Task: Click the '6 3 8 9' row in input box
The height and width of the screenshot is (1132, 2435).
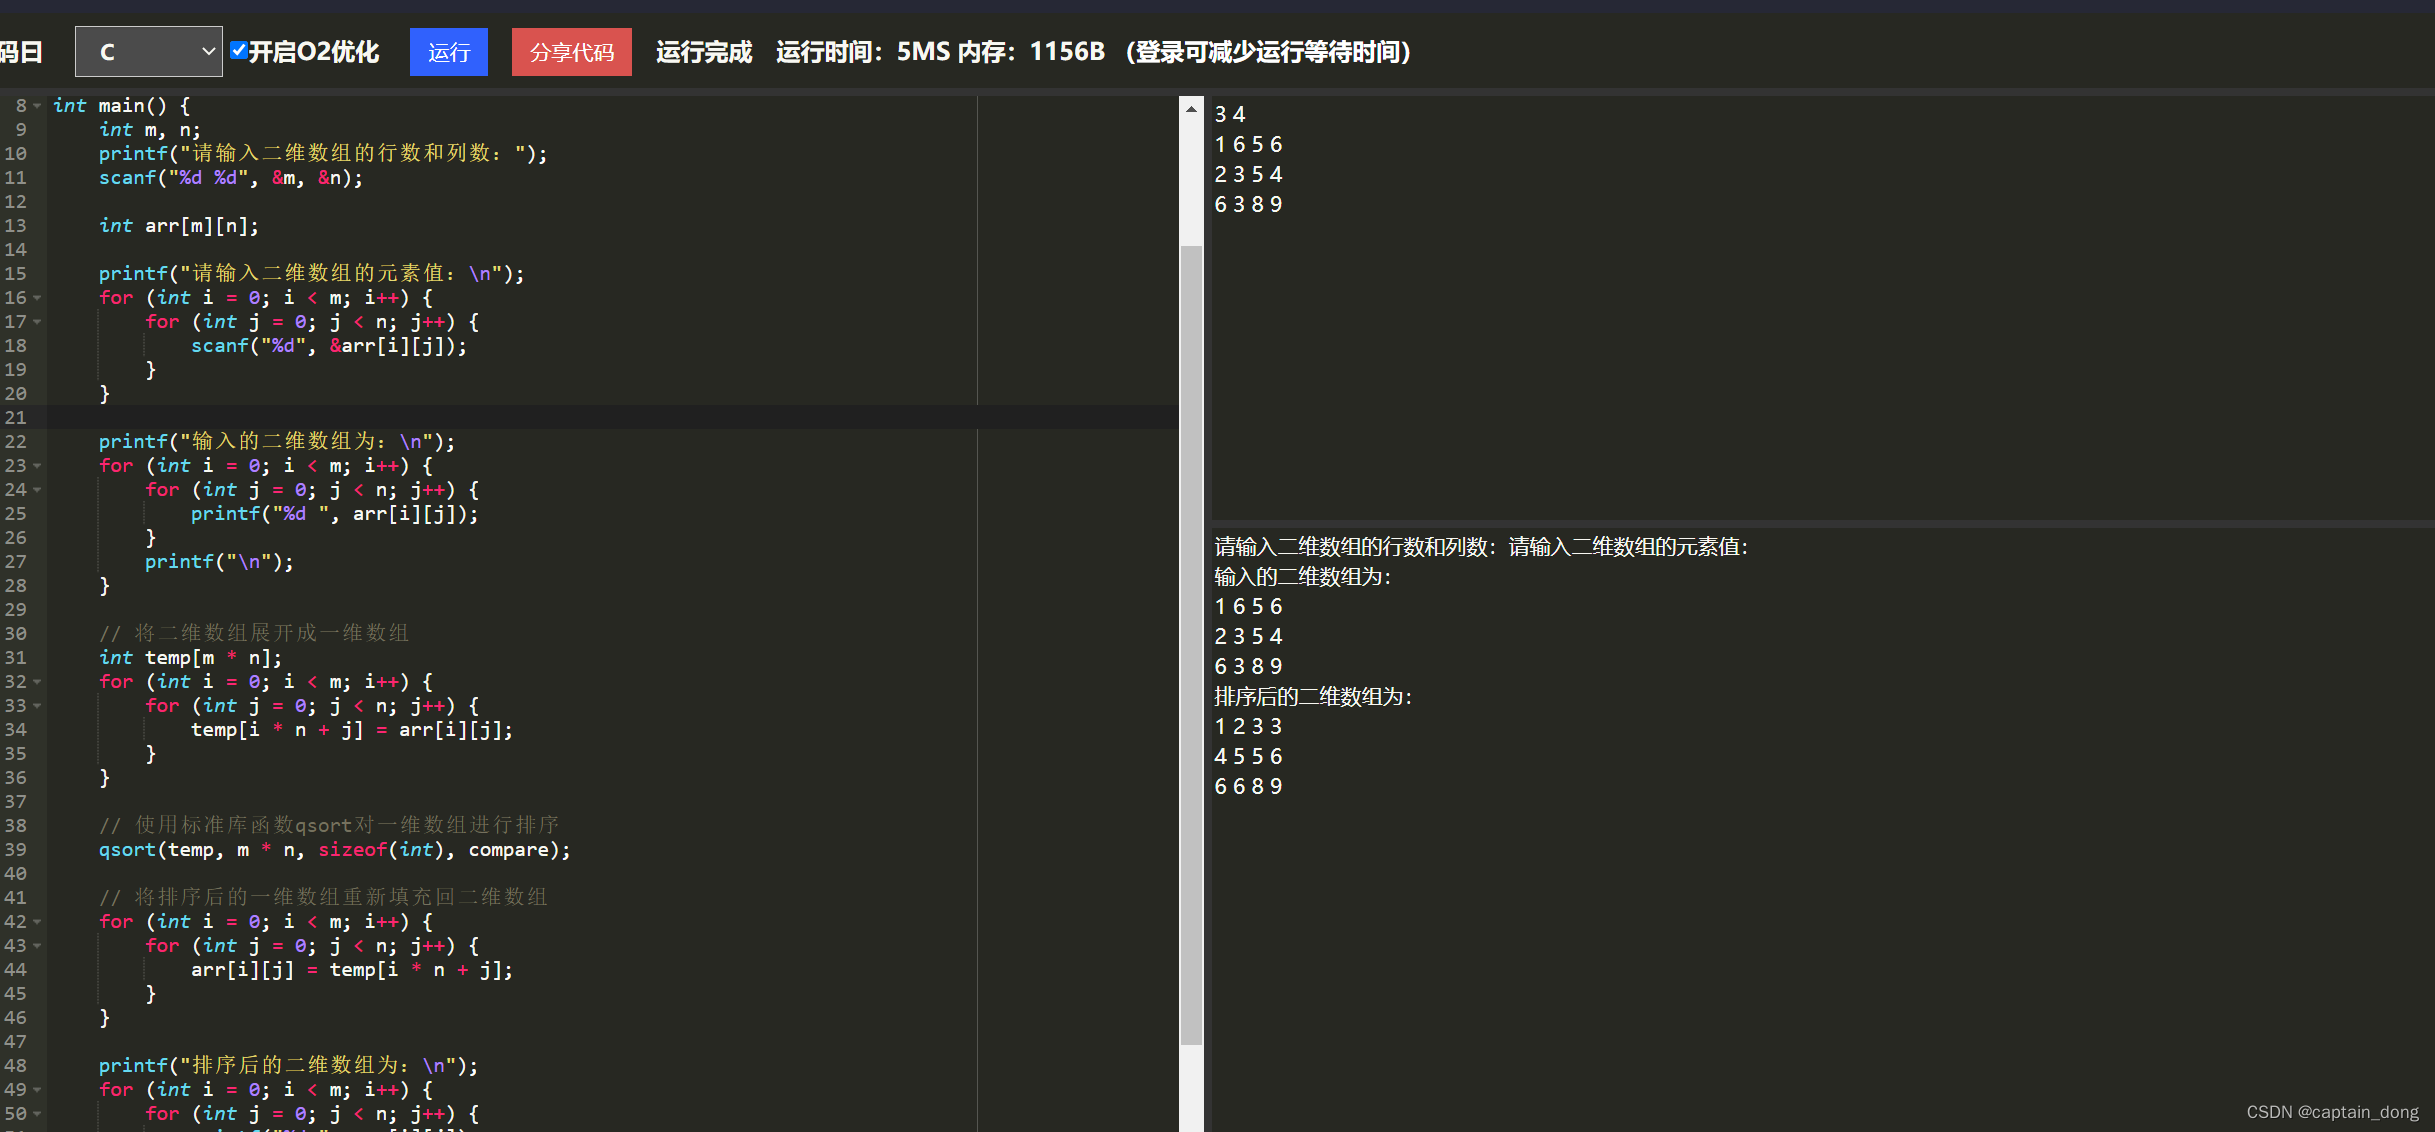Action: coord(1248,204)
